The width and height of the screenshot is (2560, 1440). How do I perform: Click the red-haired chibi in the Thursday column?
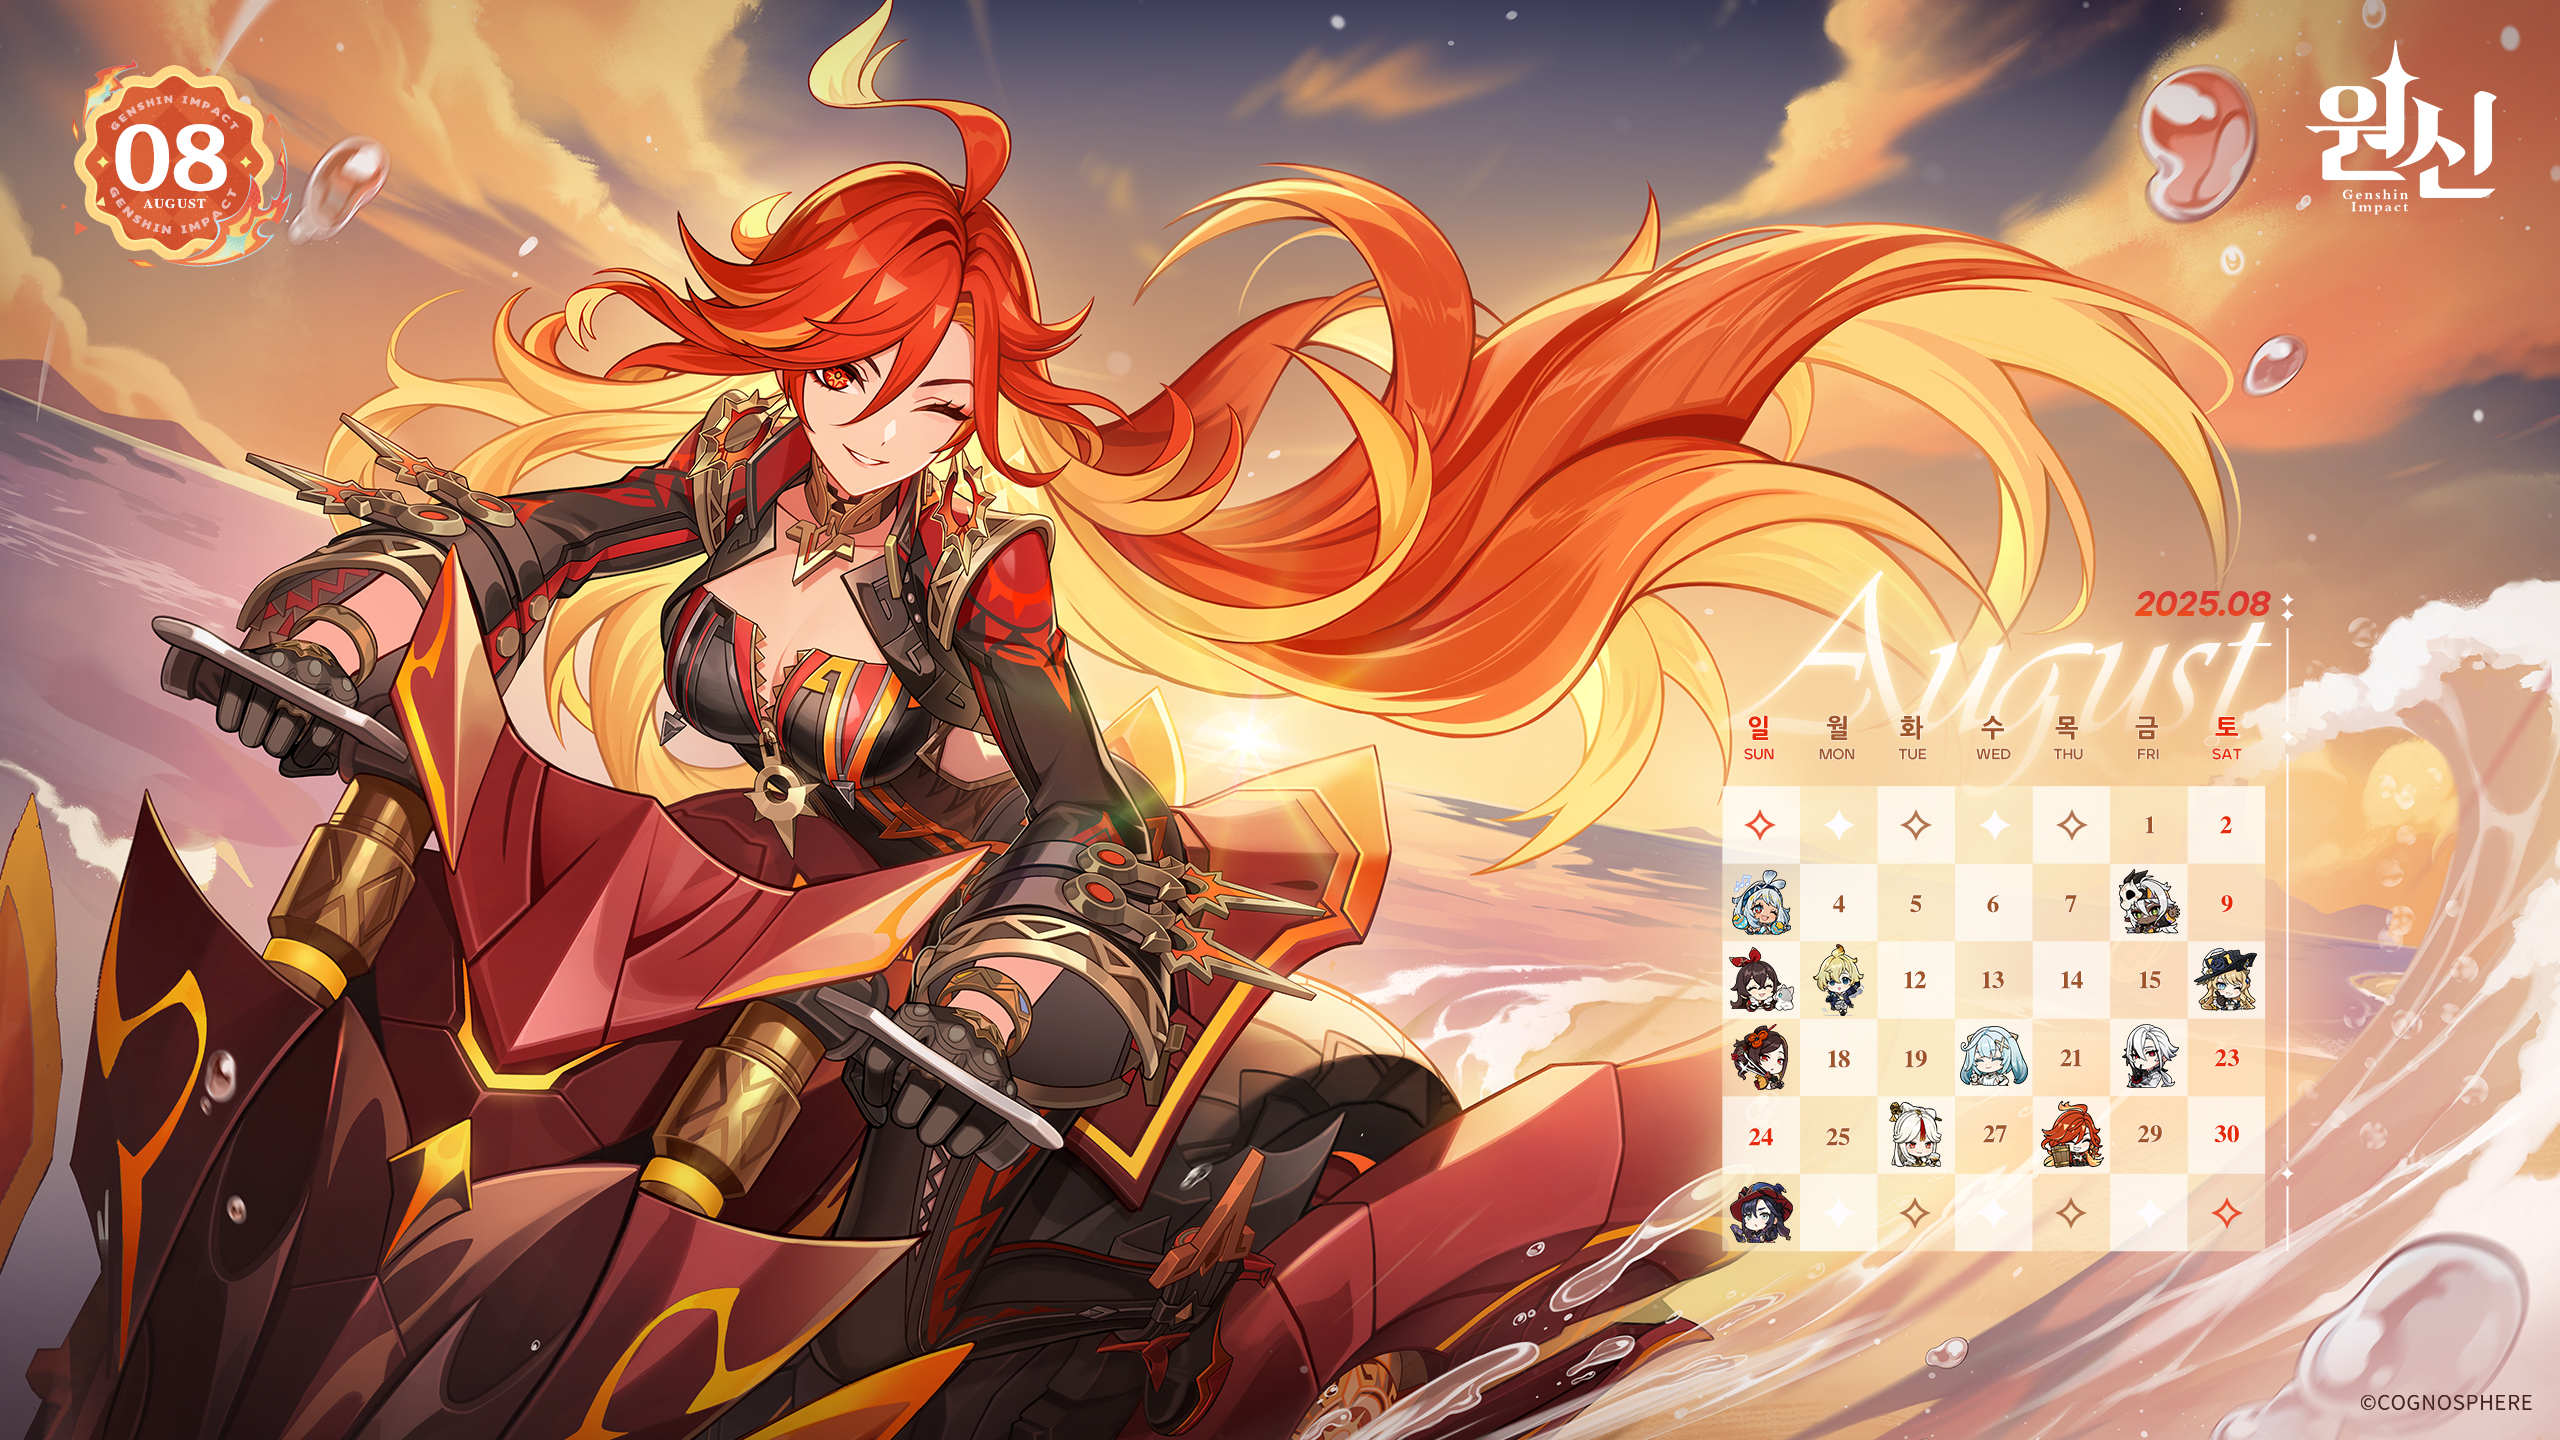[2071, 1135]
